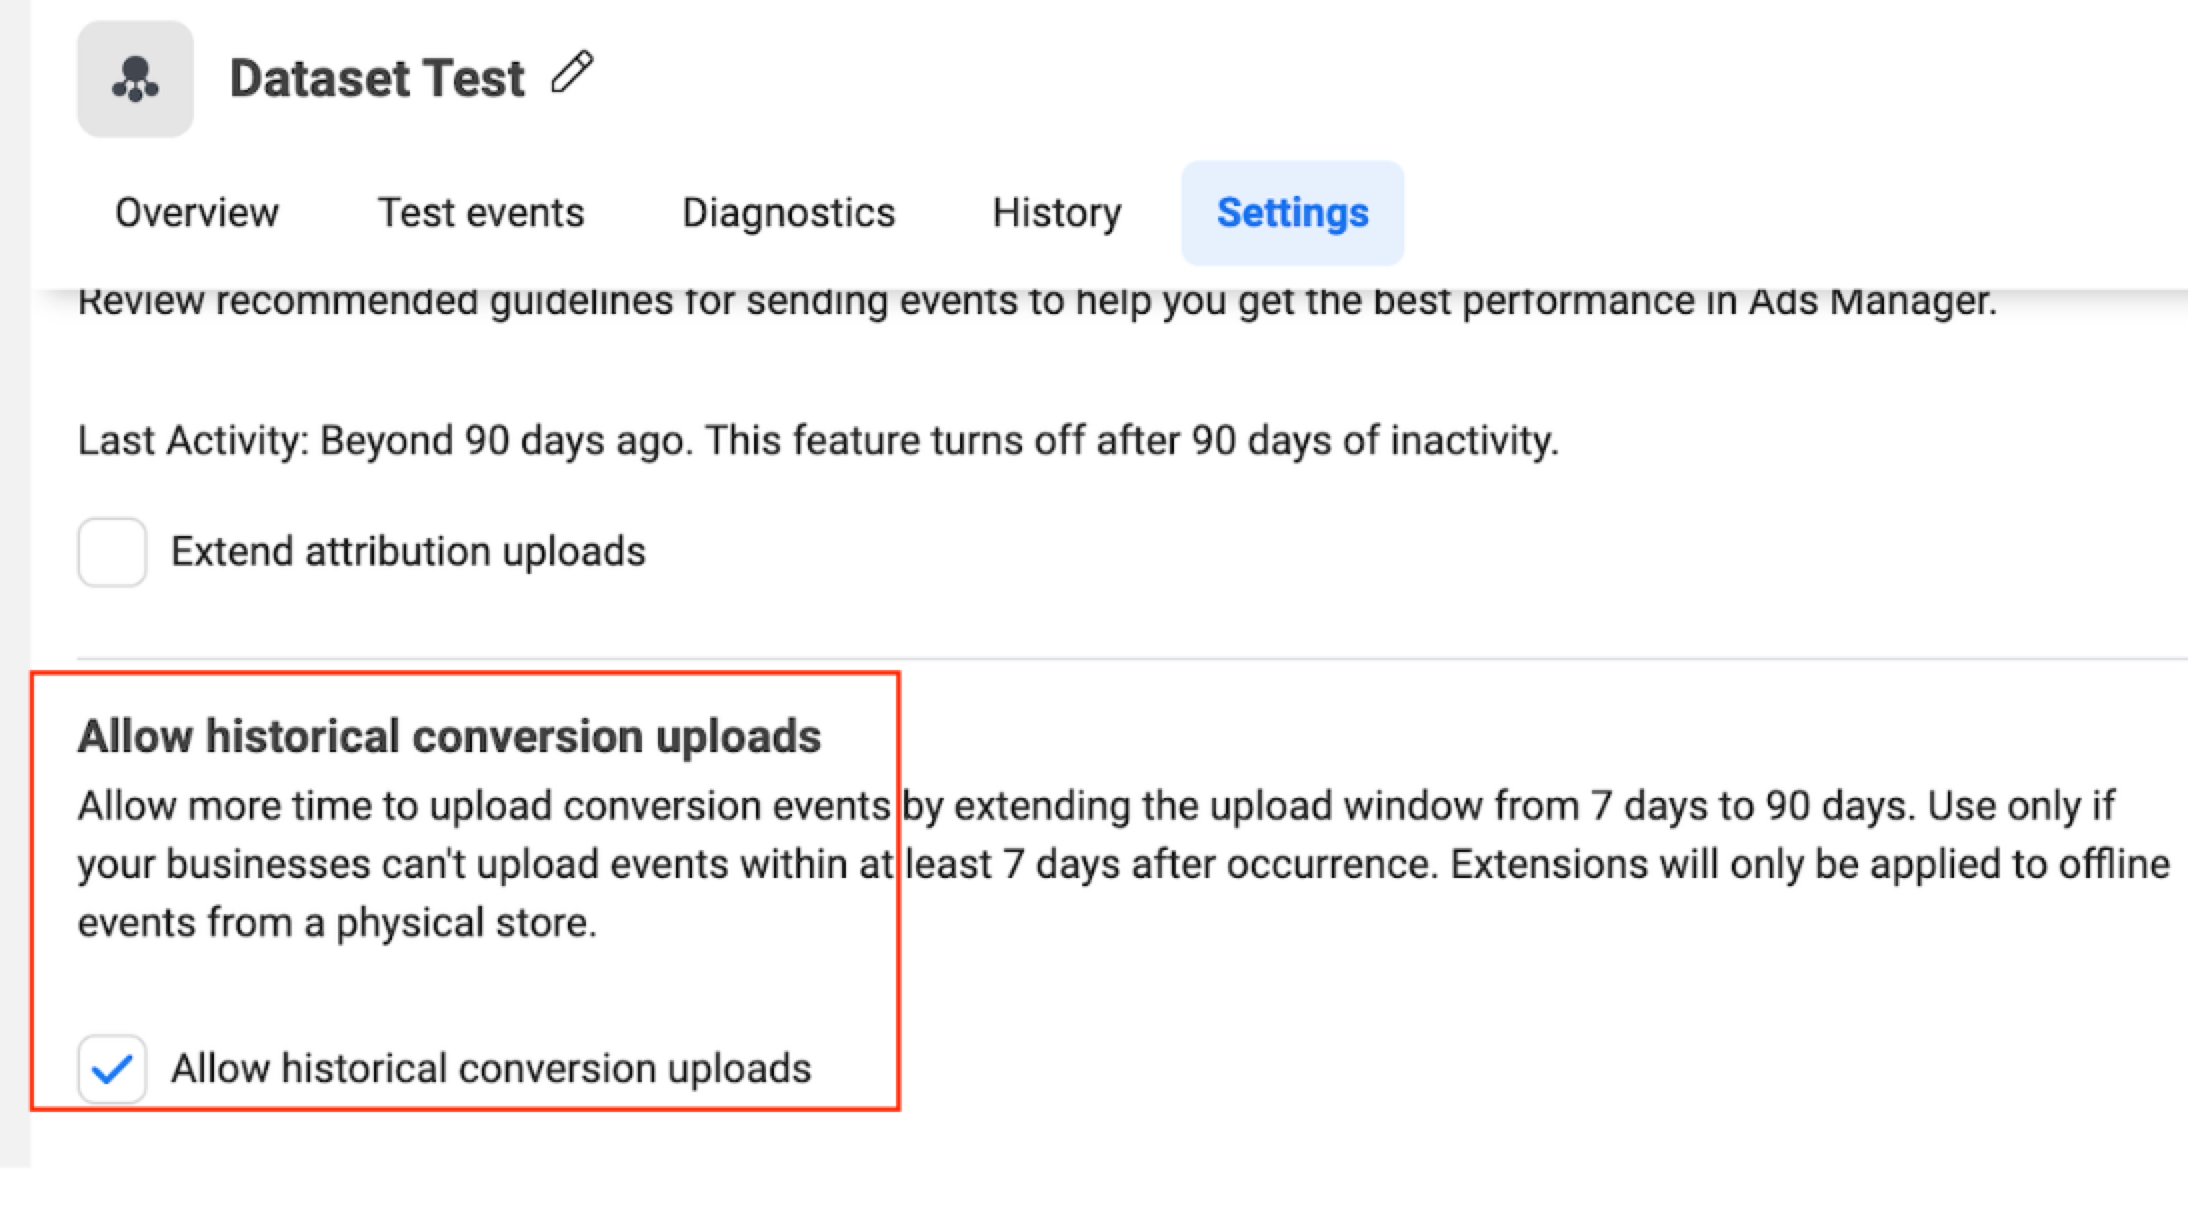Switch to the Test events tab
This screenshot has height=1224, width=2188.
(481, 213)
